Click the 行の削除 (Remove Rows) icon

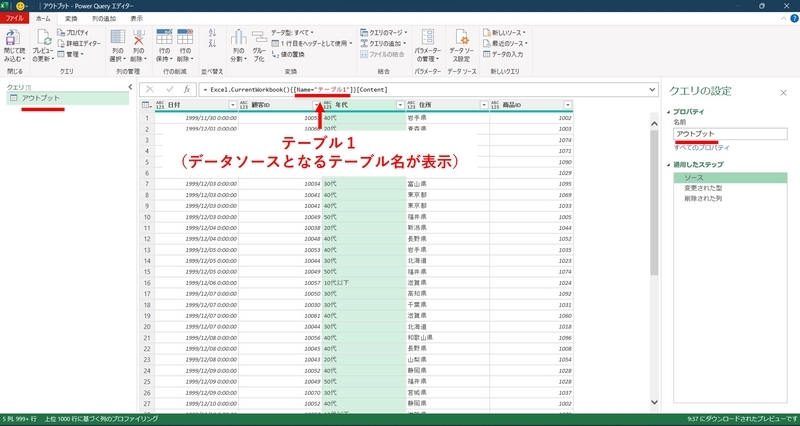[x=185, y=37]
